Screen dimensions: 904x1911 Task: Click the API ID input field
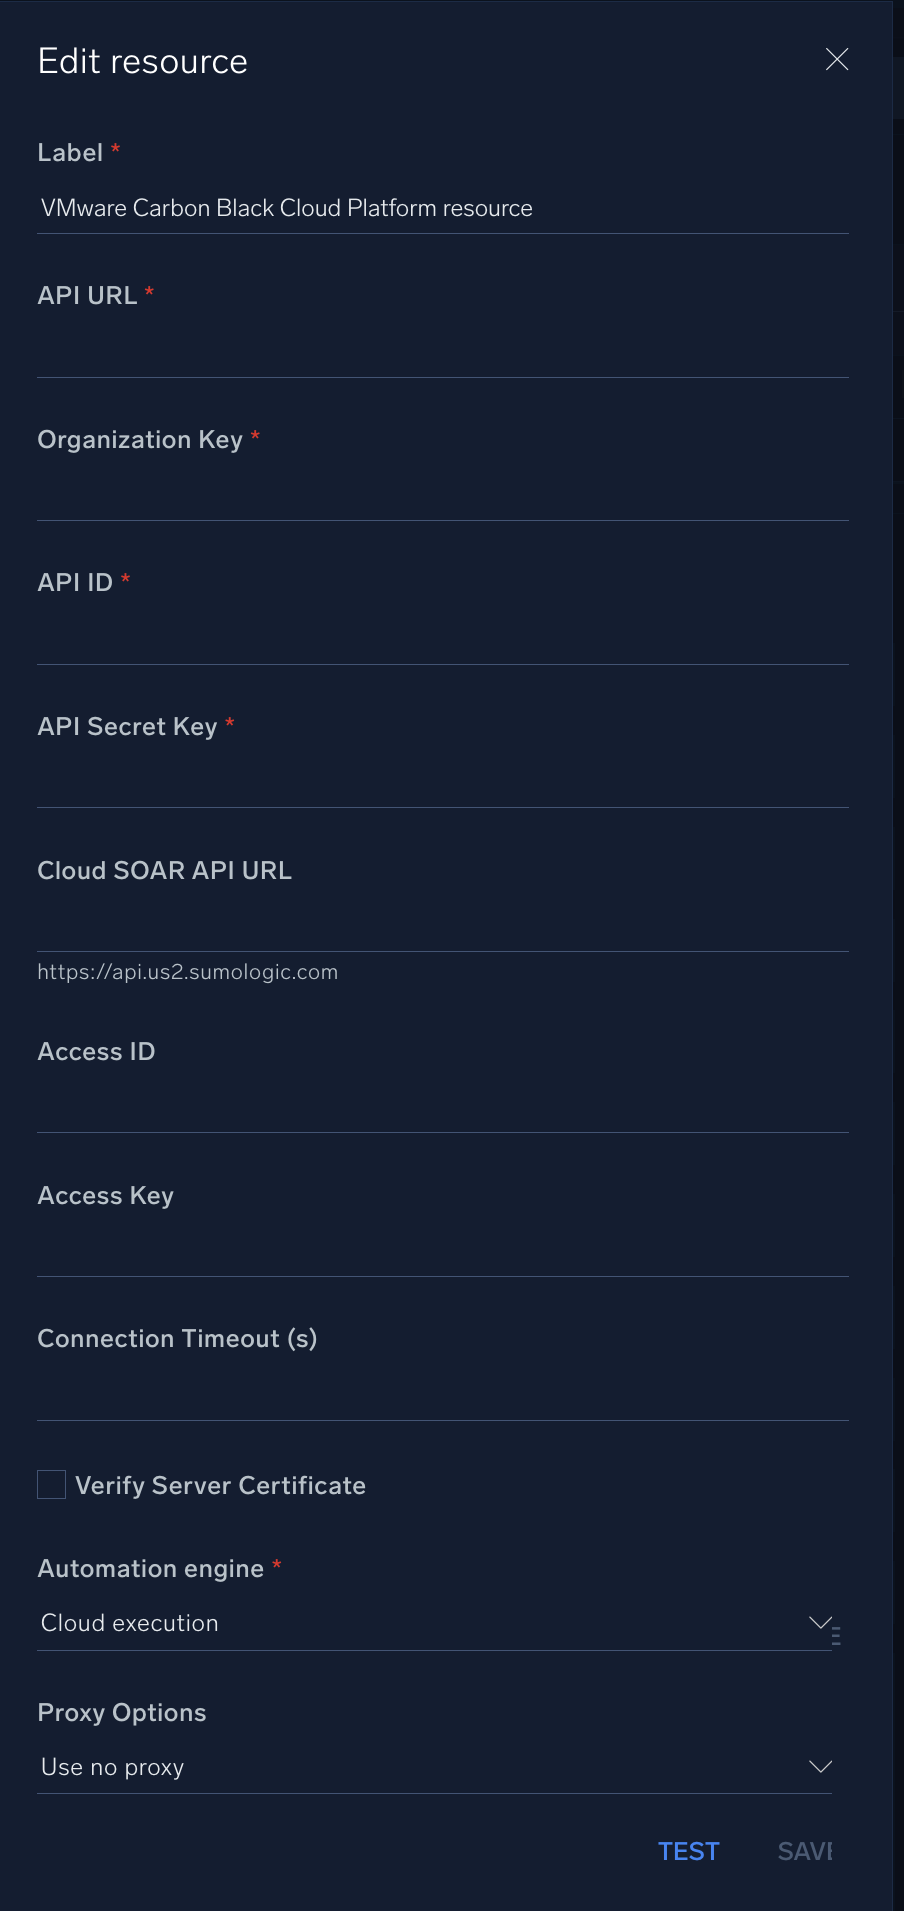click(x=440, y=638)
